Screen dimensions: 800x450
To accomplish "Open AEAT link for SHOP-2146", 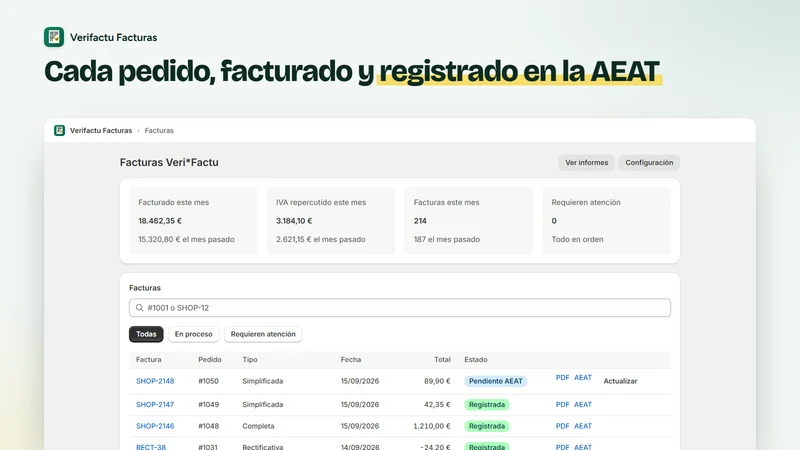I will pyautogui.click(x=583, y=426).
